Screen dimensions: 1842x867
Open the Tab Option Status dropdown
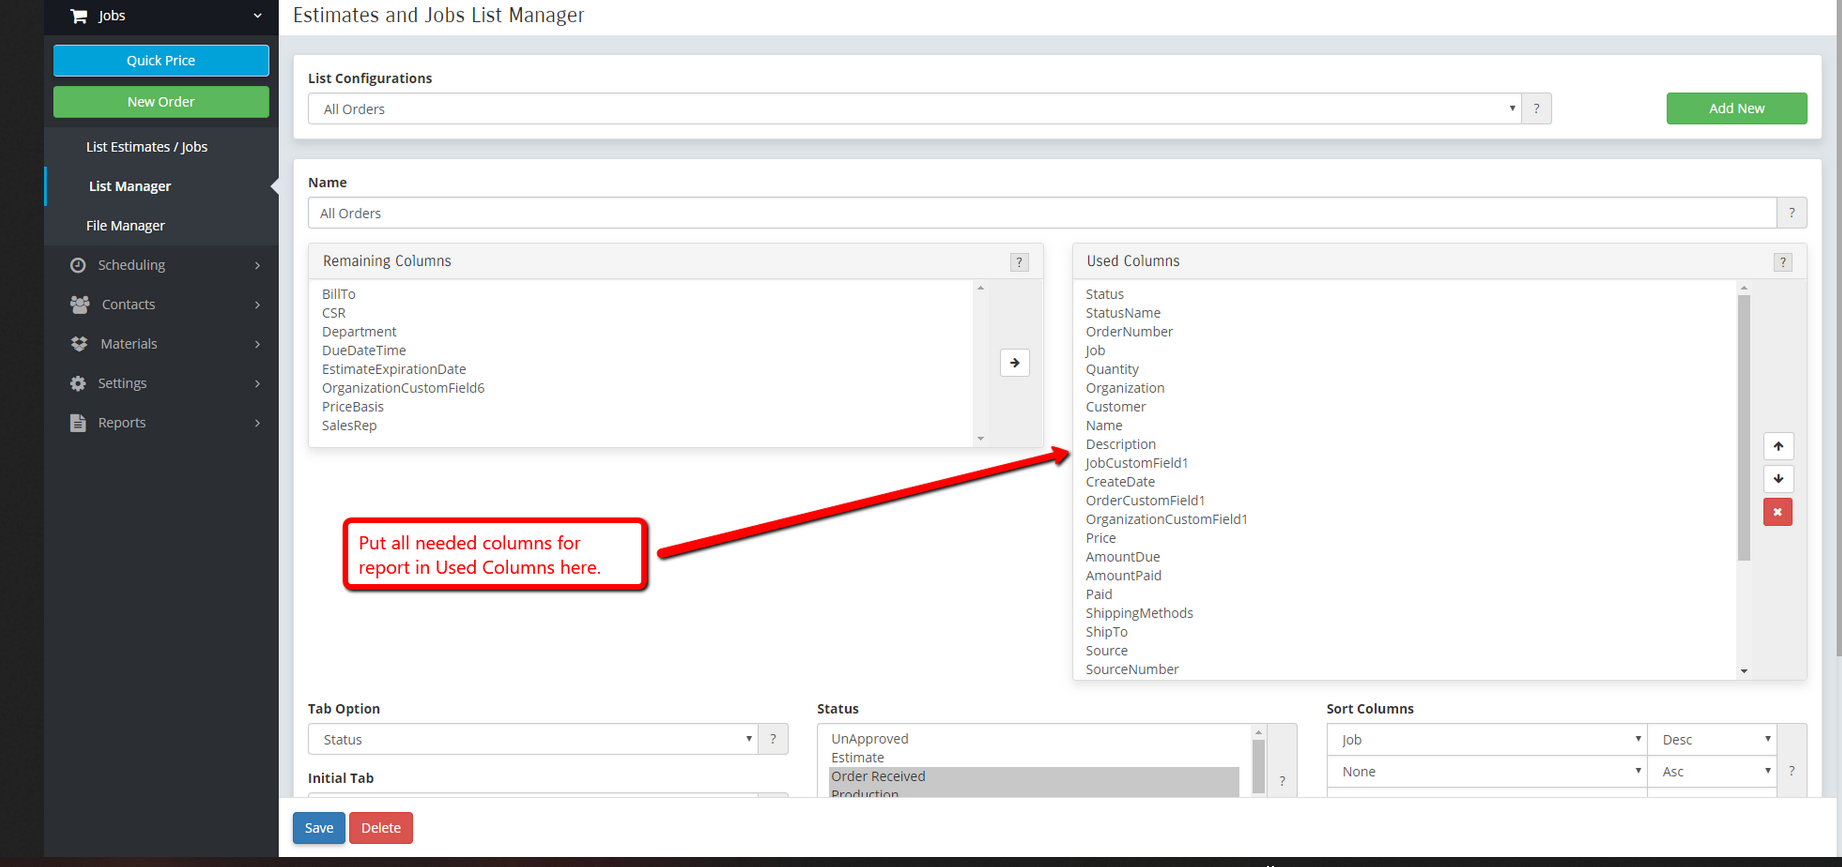tap(532, 740)
